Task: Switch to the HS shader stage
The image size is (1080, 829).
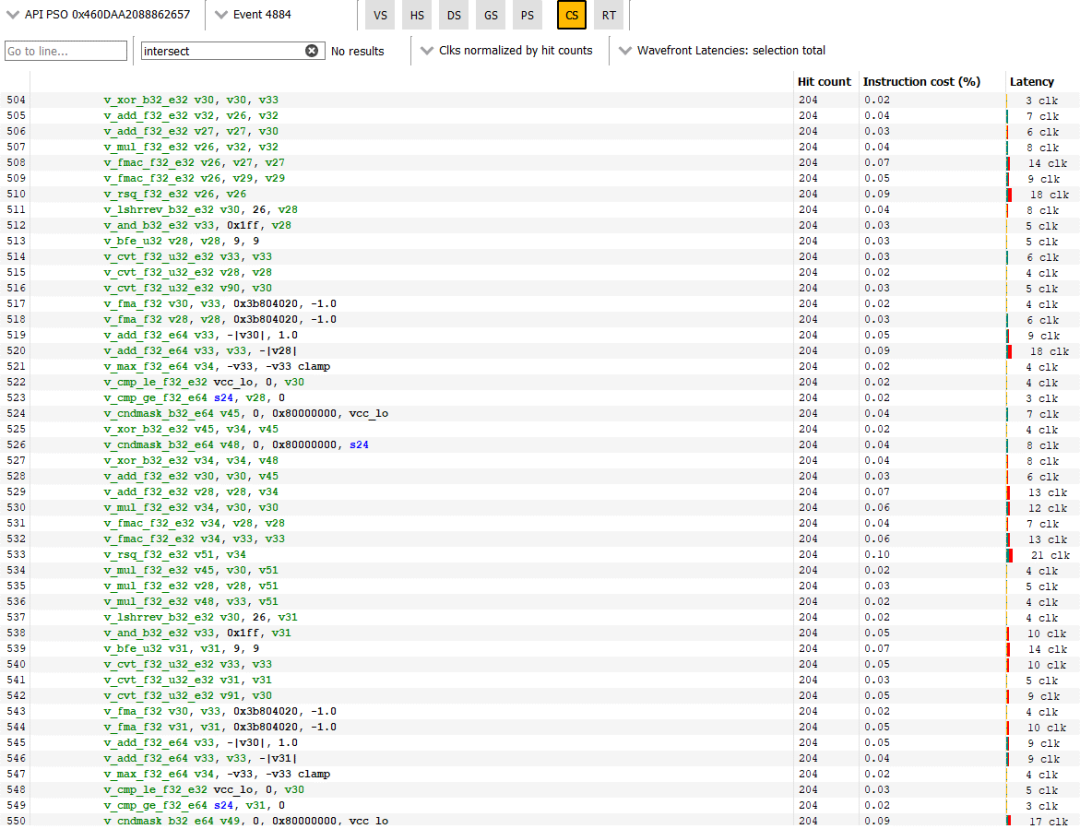Action: [417, 15]
